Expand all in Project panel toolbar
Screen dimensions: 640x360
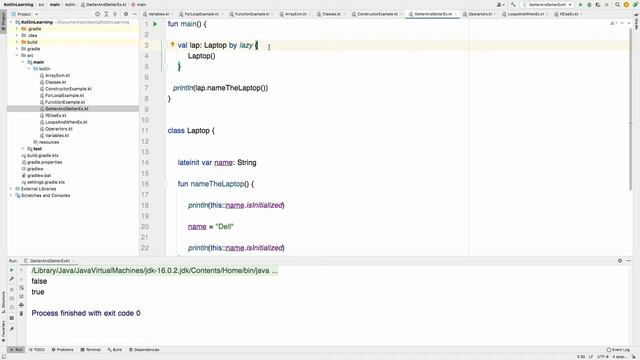[x=106, y=14]
